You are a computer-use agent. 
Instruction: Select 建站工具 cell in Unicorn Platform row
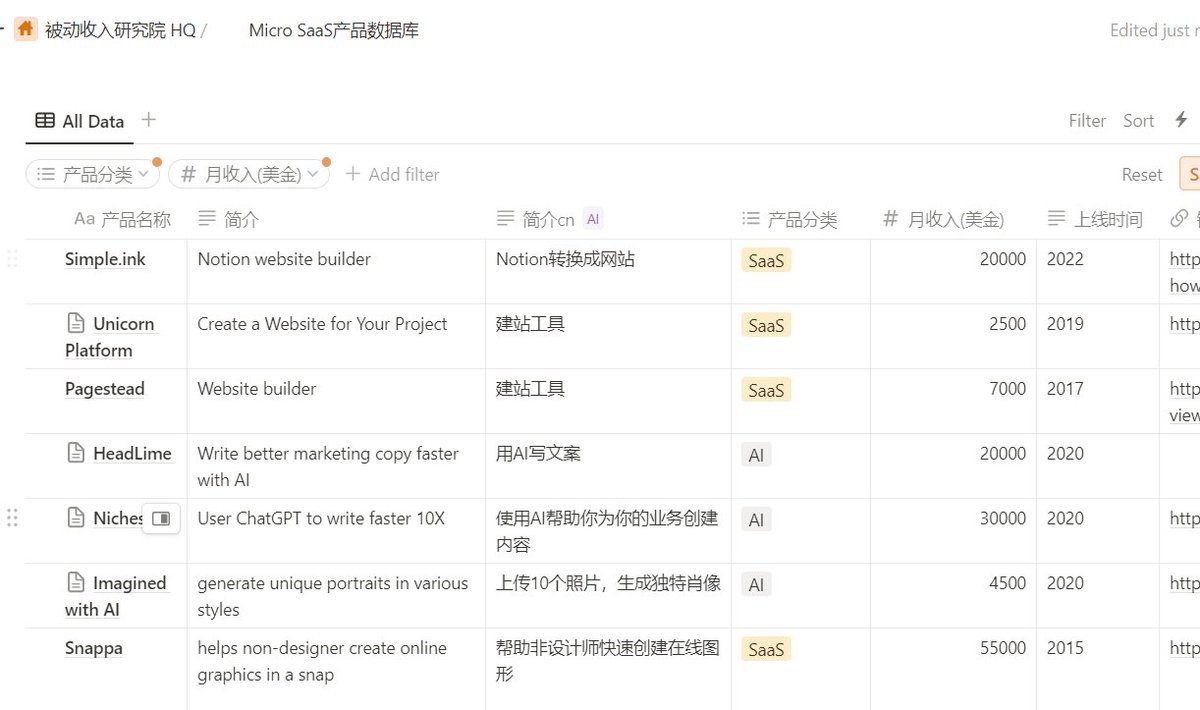click(608, 336)
